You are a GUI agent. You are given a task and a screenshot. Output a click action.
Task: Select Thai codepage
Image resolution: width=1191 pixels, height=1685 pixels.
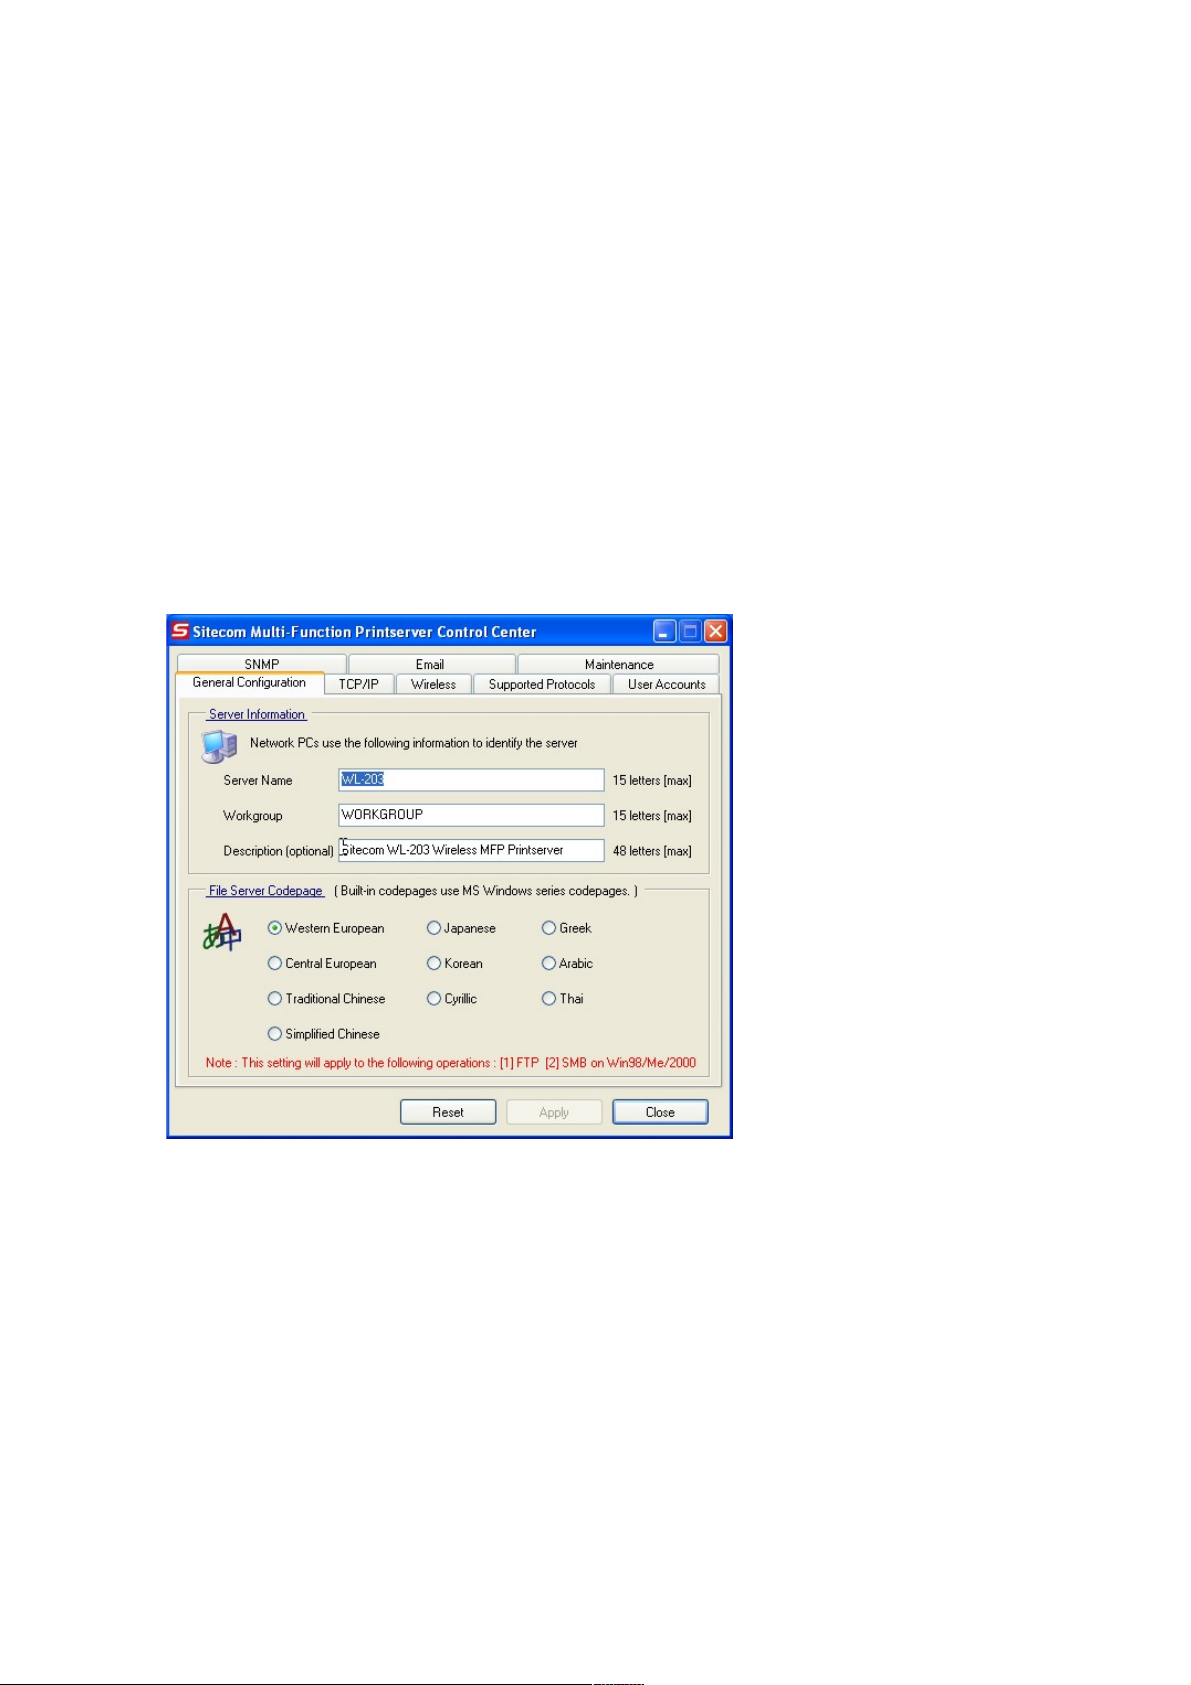tap(562, 998)
